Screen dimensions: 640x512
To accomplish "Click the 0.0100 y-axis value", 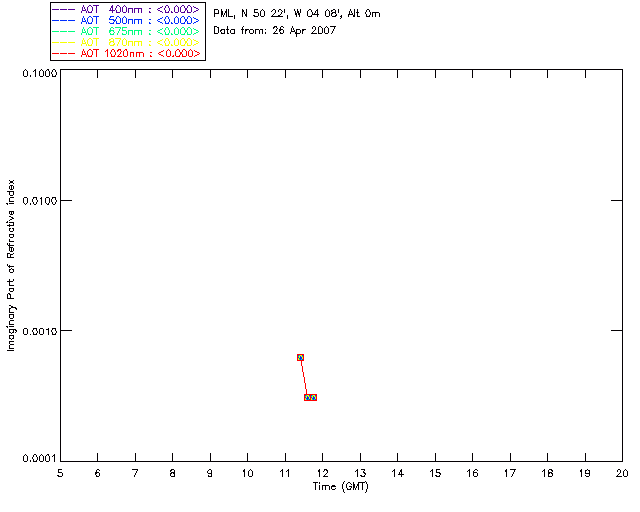I will coord(40,201).
